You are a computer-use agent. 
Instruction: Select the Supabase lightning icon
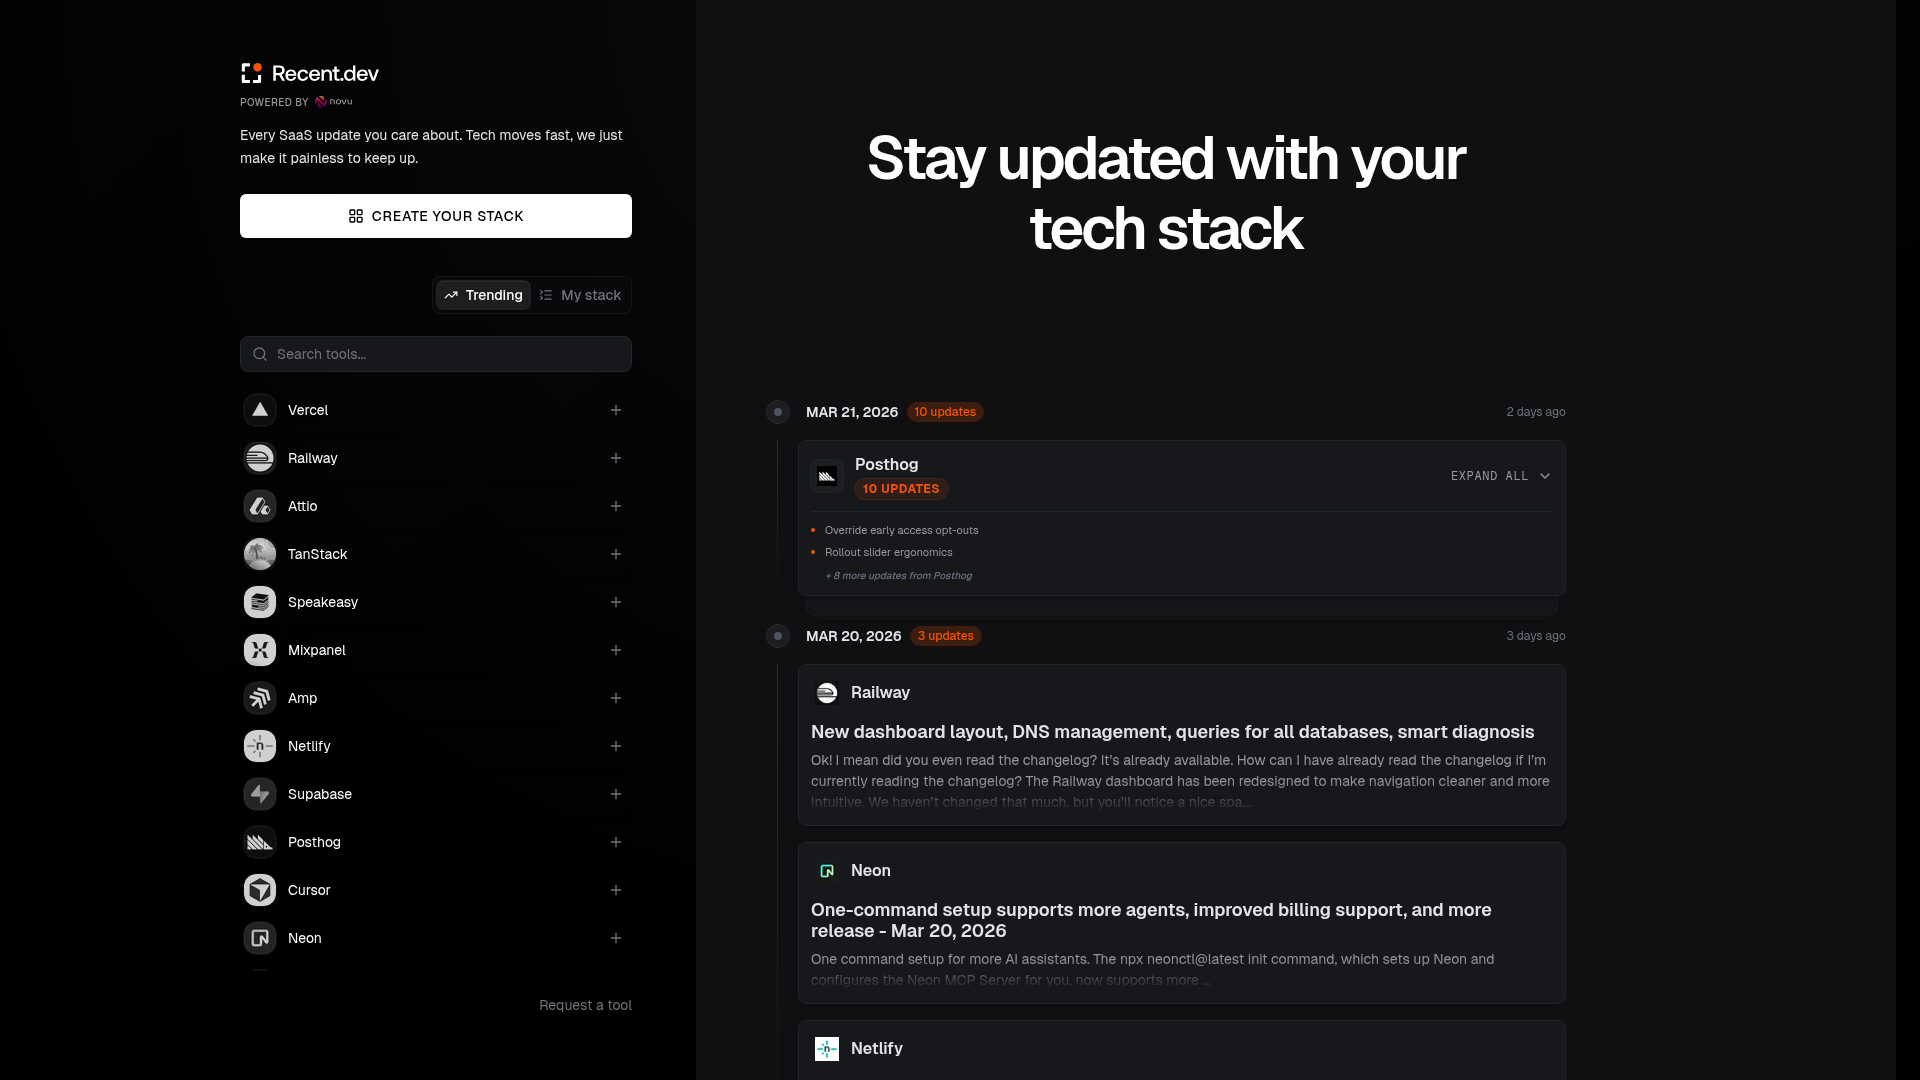(x=260, y=794)
